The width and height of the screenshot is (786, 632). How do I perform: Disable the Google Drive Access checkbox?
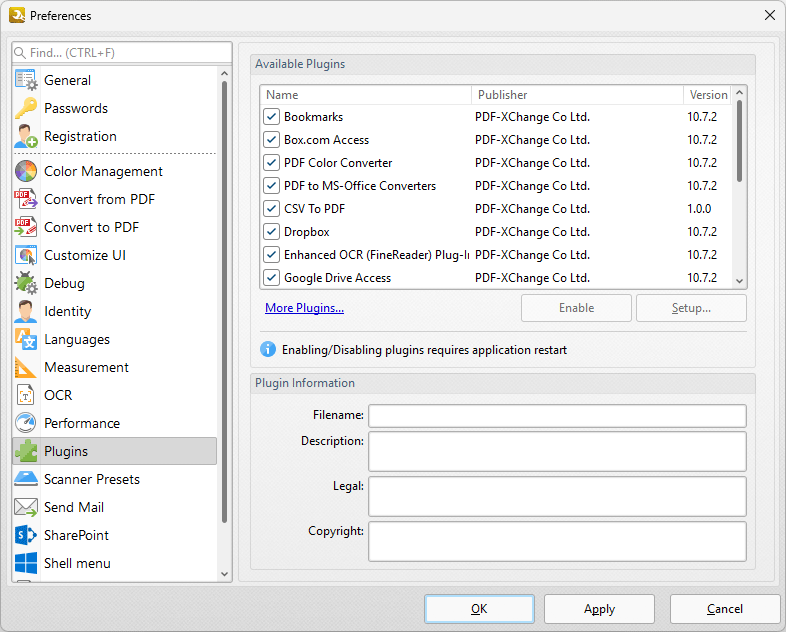(x=271, y=278)
